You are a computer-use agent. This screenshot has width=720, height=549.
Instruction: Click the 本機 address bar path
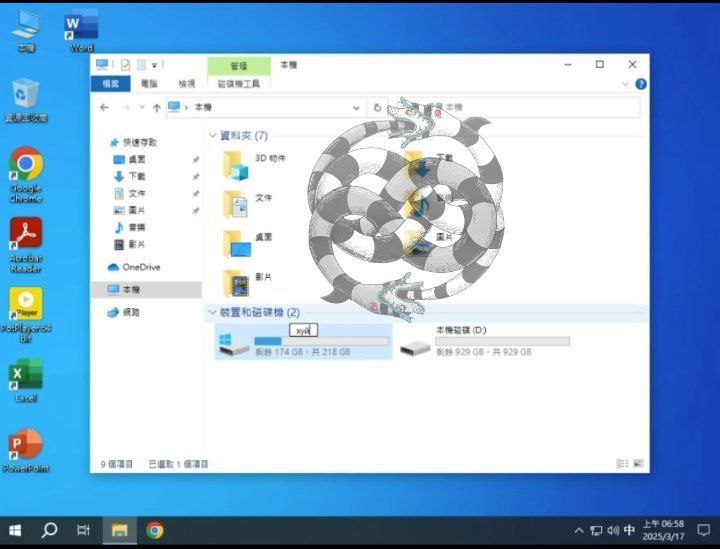(x=203, y=107)
